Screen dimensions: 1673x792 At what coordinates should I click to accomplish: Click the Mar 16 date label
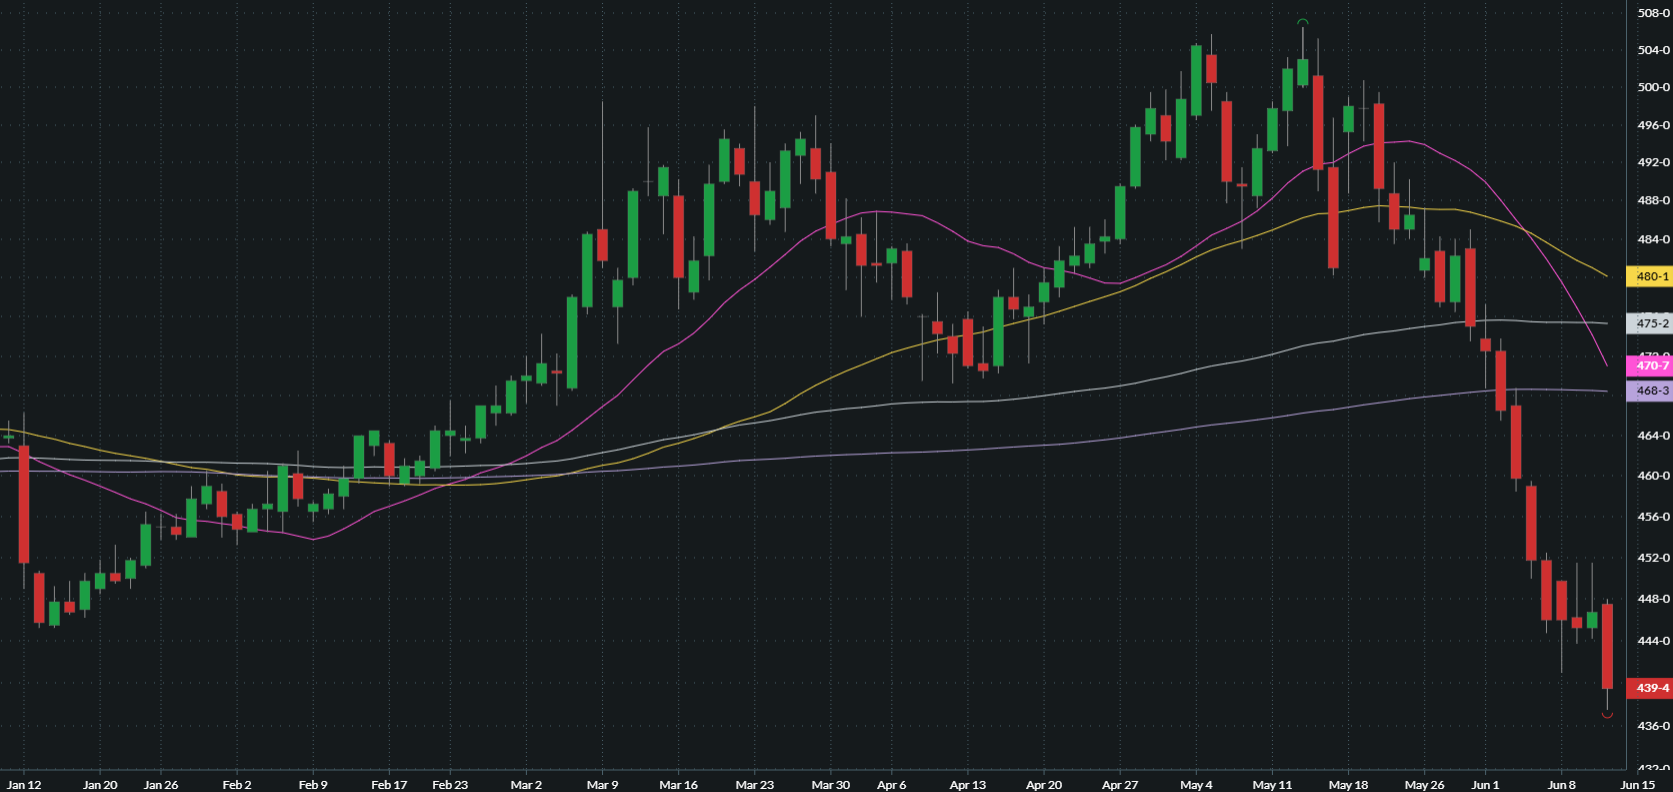(x=678, y=785)
